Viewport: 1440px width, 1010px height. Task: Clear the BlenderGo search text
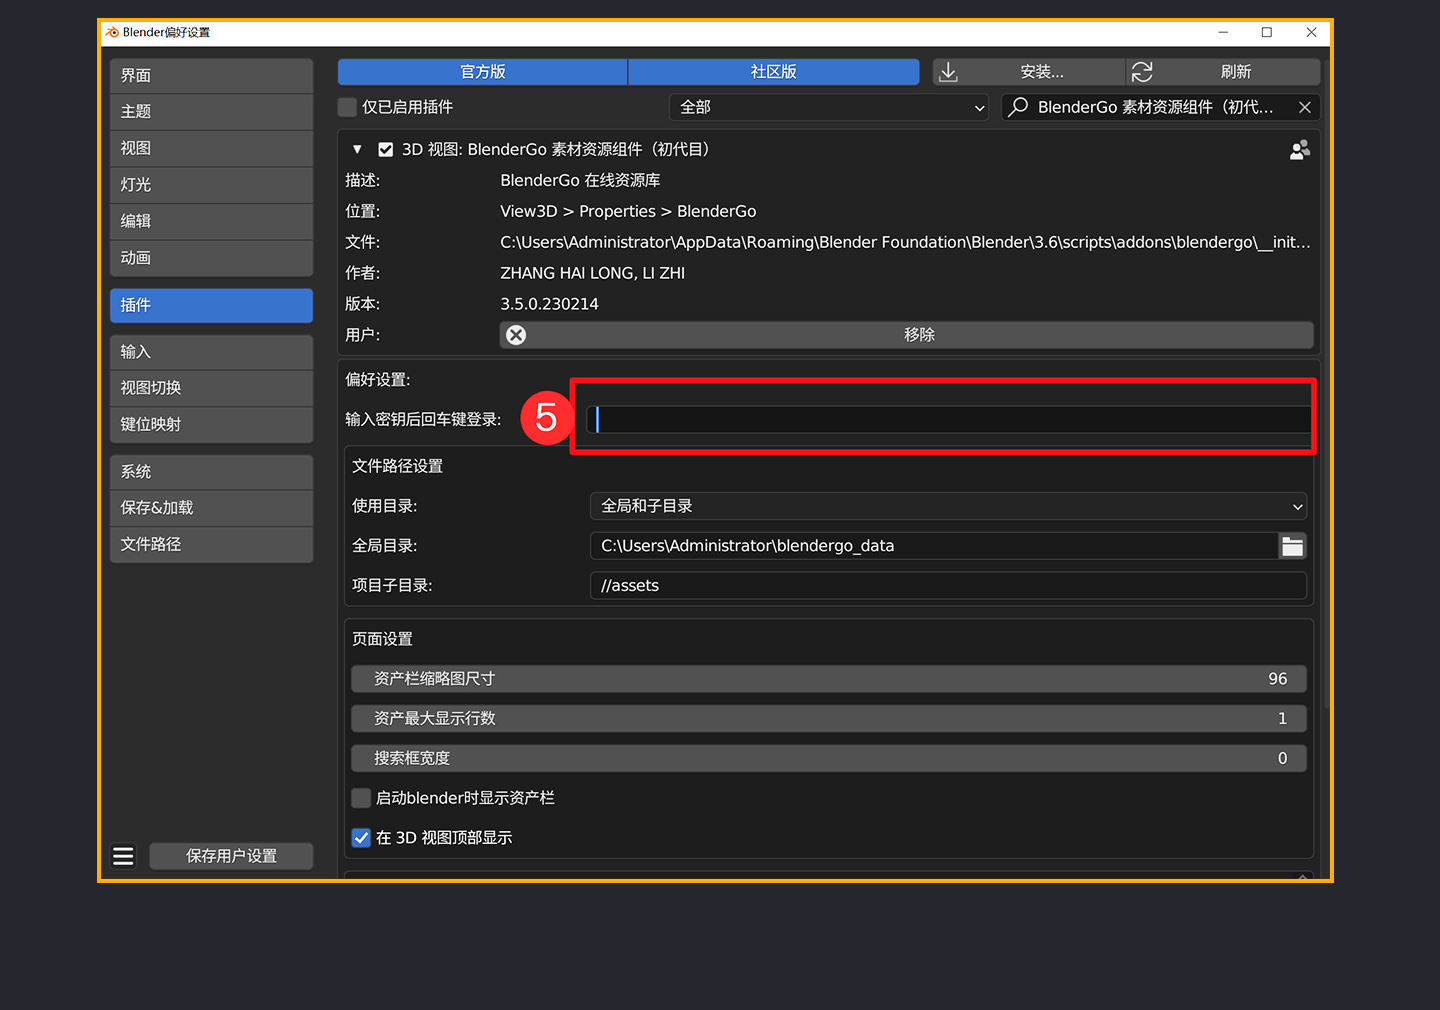coord(1305,107)
